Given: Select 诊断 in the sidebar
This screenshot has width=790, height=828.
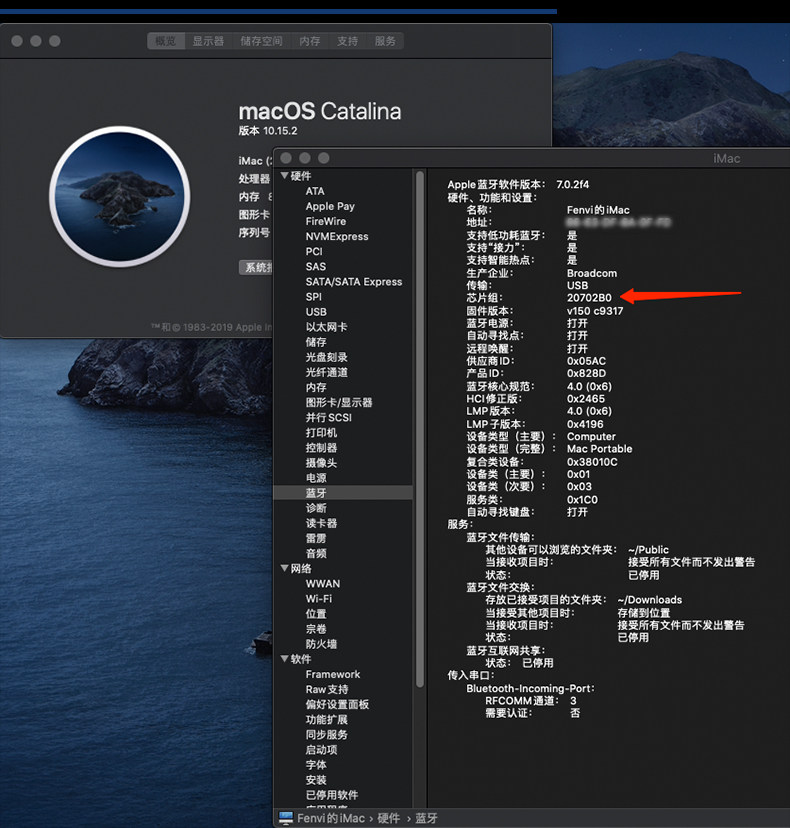Looking at the screenshot, I should (x=316, y=508).
